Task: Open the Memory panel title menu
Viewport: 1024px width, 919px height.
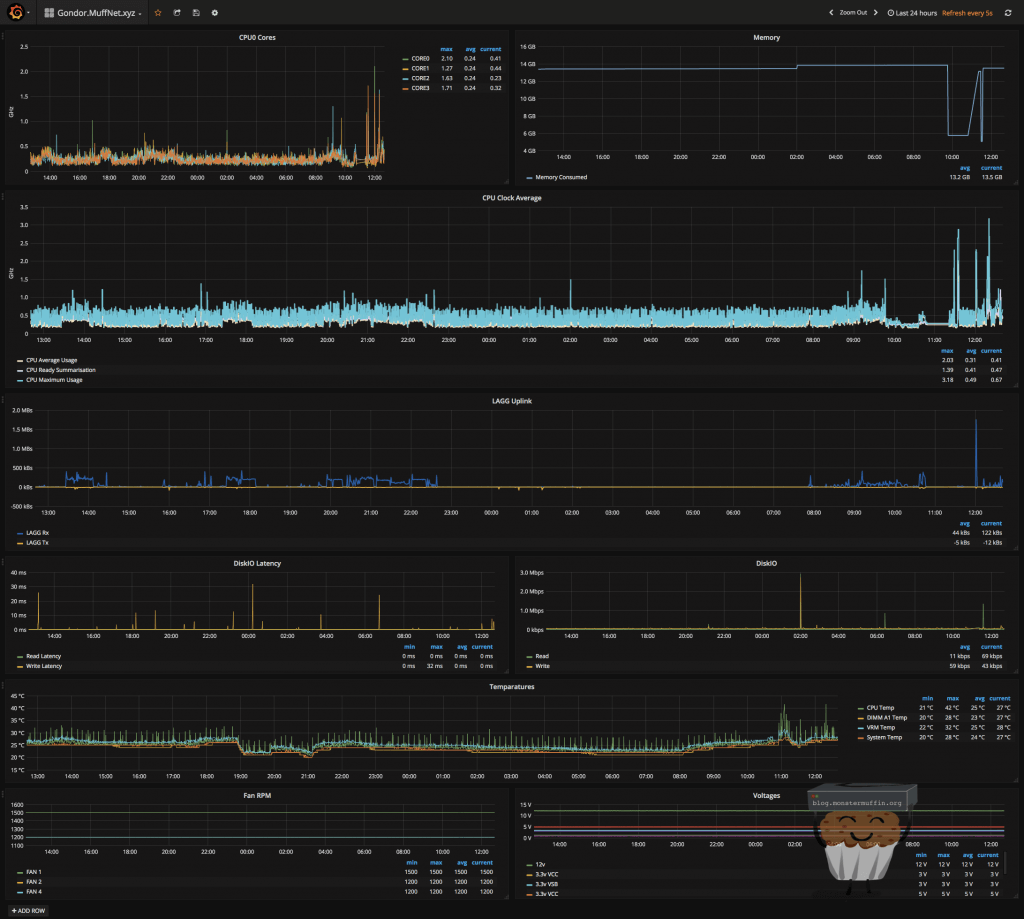Action: pyautogui.click(x=766, y=37)
